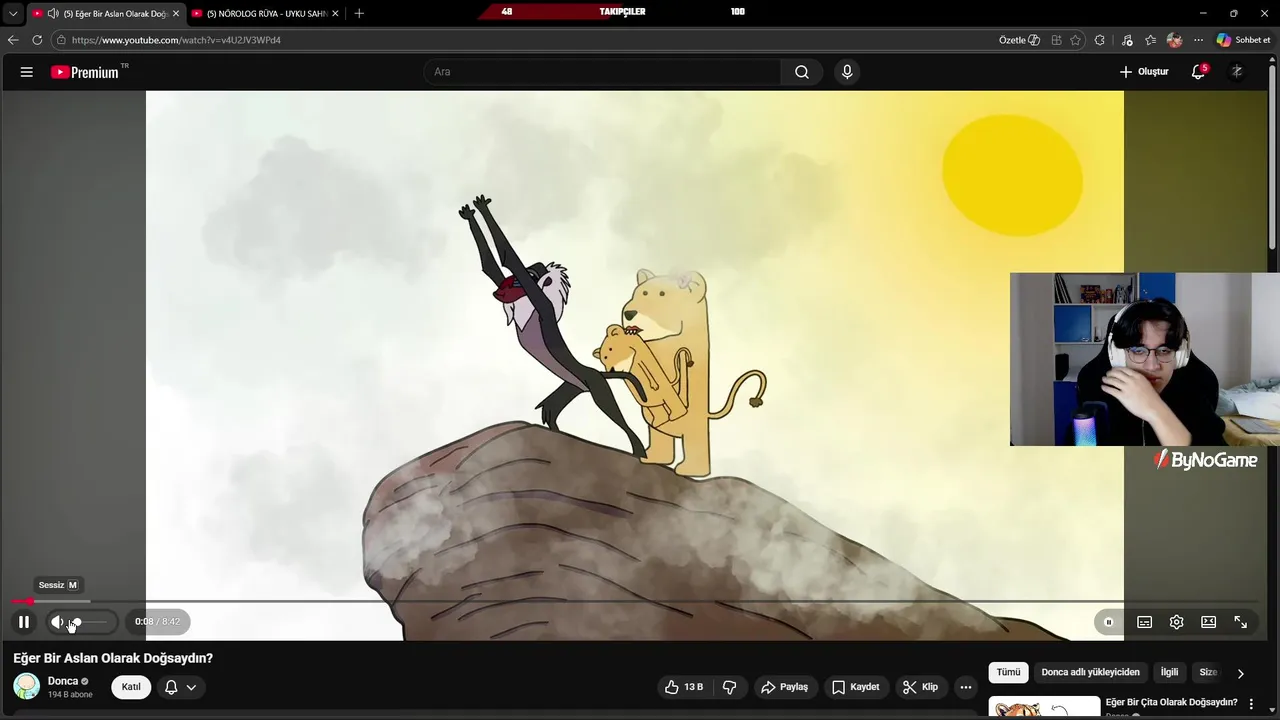1280x720 pixels.
Task: Mute the video using the speaker icon
Action: pos(57,622)
